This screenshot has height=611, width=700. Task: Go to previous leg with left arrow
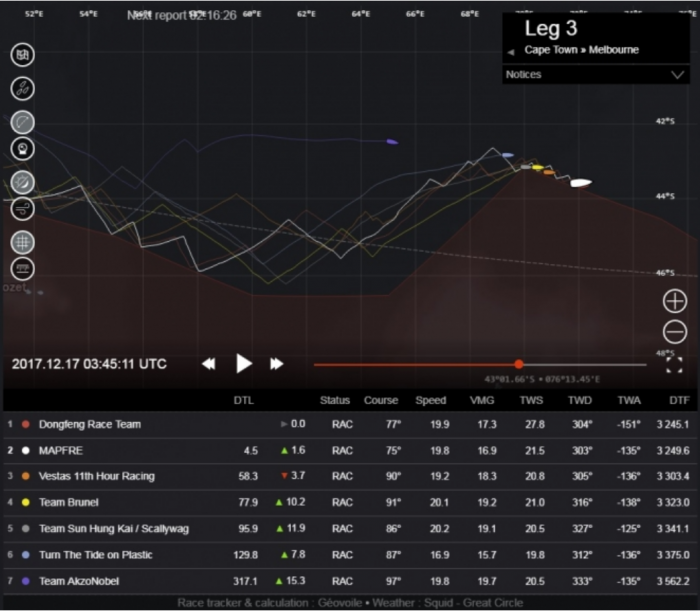coord(511,52)
